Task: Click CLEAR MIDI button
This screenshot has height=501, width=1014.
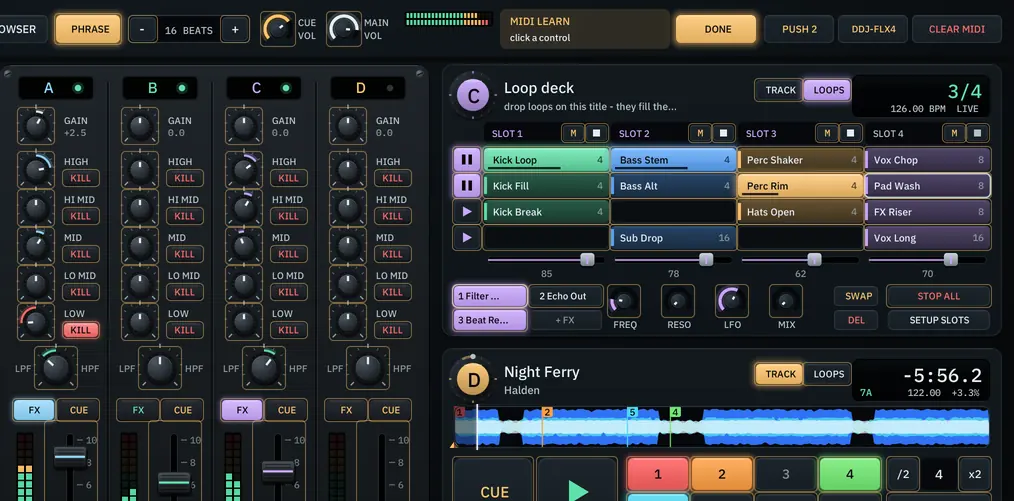Action: point(956,29)
